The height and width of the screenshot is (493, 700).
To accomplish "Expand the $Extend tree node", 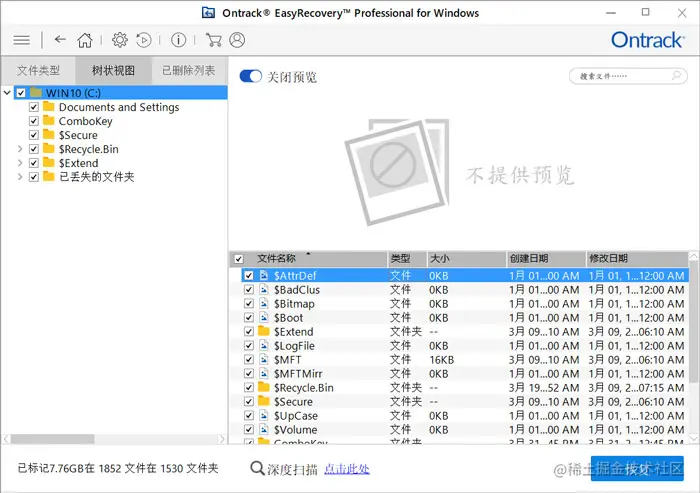I will [x=20, y=163].
